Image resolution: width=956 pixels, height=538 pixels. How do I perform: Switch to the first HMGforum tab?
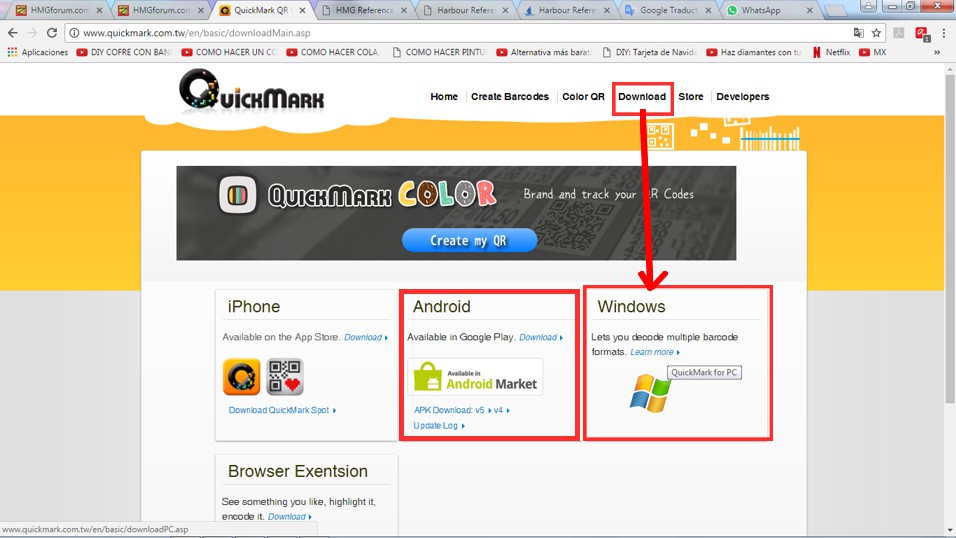59,10
